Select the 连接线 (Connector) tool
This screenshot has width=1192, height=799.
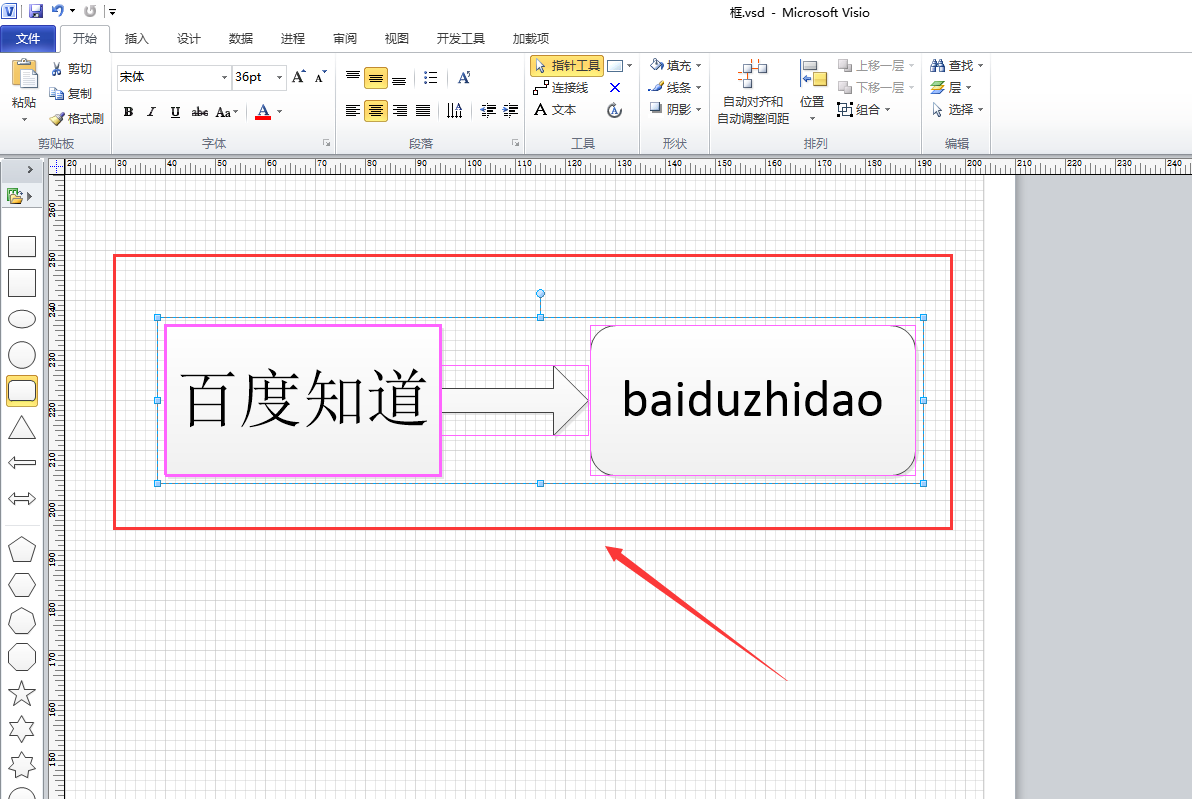[561, 88]
